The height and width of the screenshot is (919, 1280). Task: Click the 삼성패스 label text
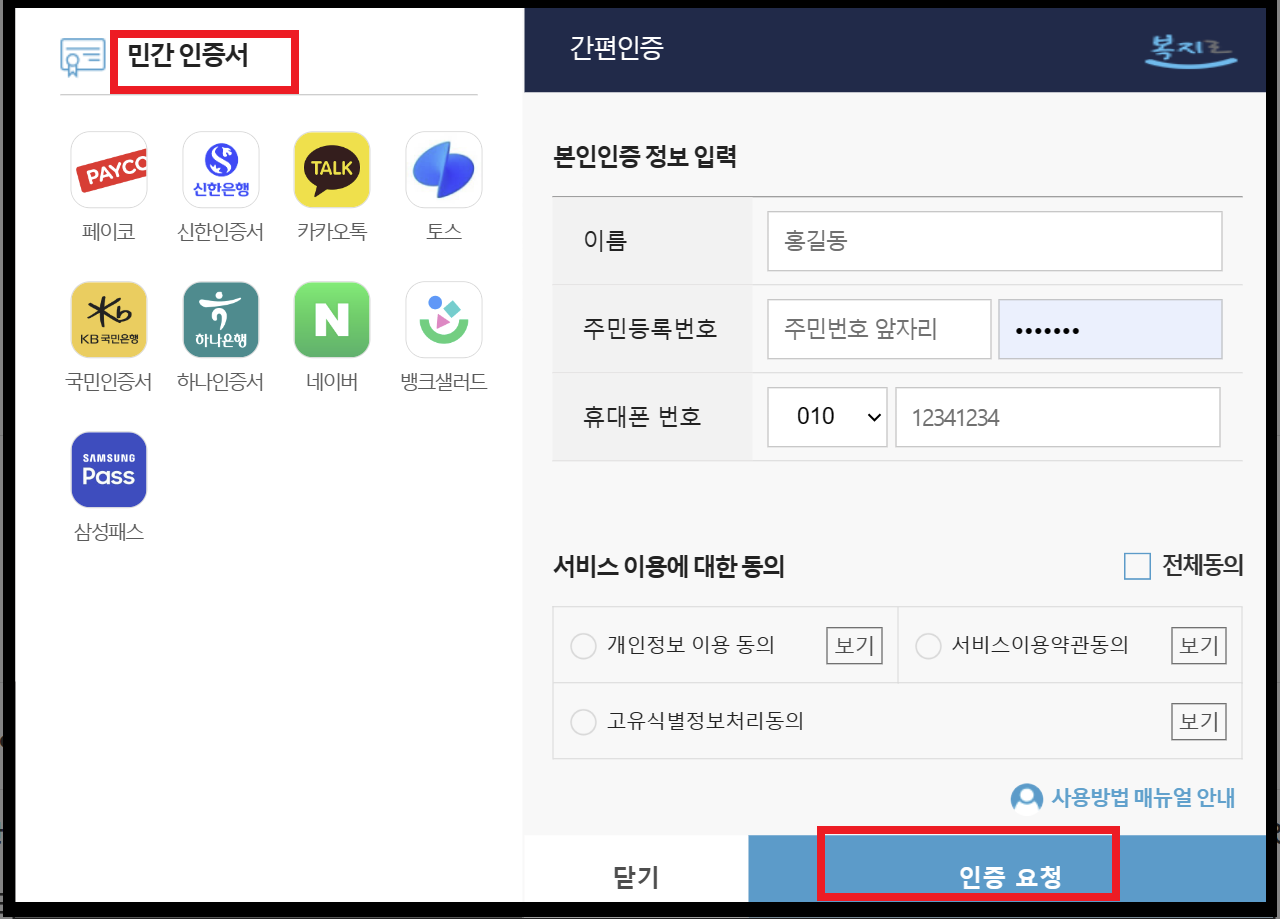[x=109, y=532]
